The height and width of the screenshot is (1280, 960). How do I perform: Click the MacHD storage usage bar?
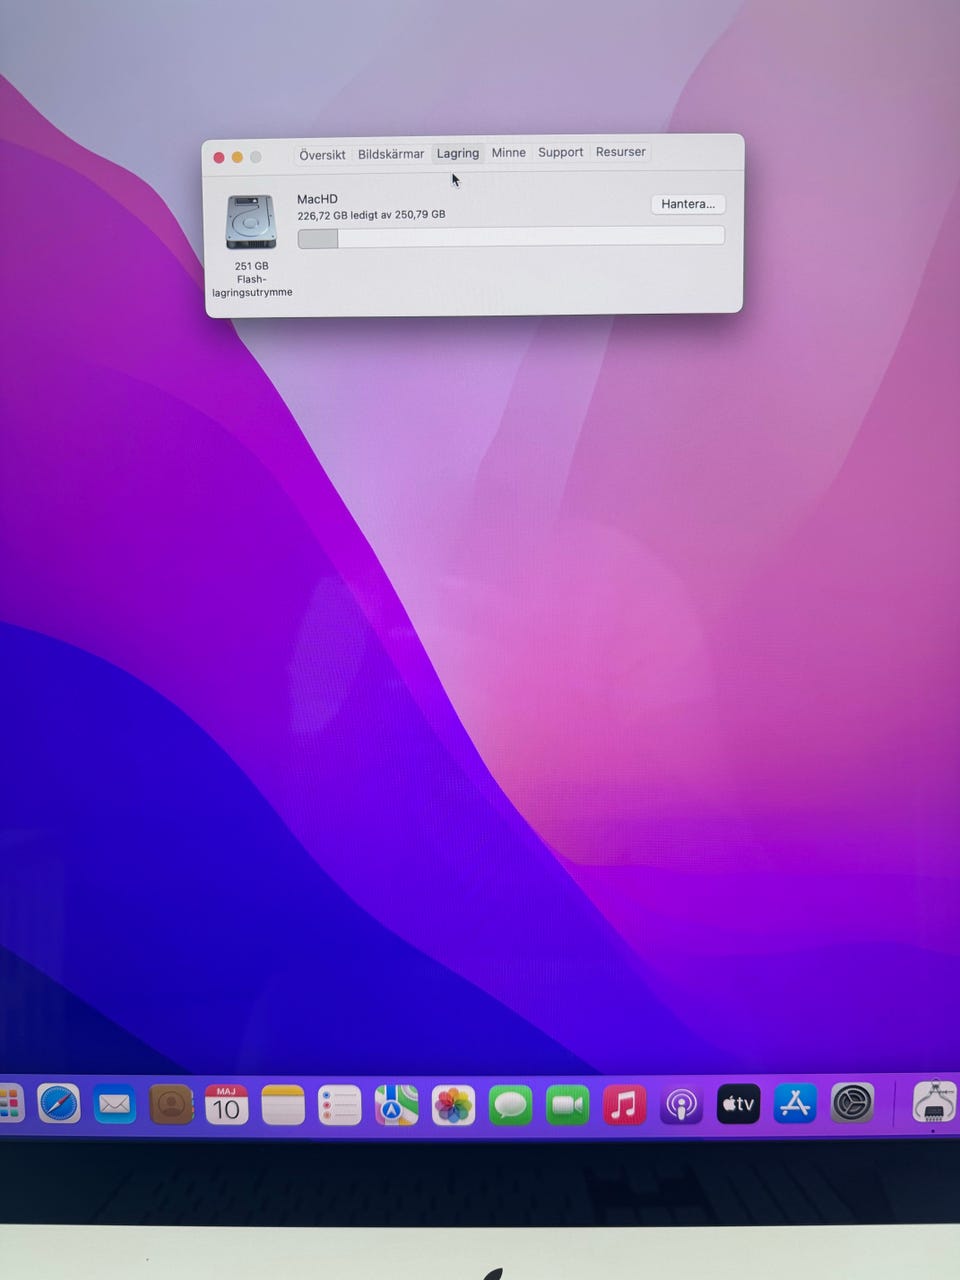coord(511,237)
